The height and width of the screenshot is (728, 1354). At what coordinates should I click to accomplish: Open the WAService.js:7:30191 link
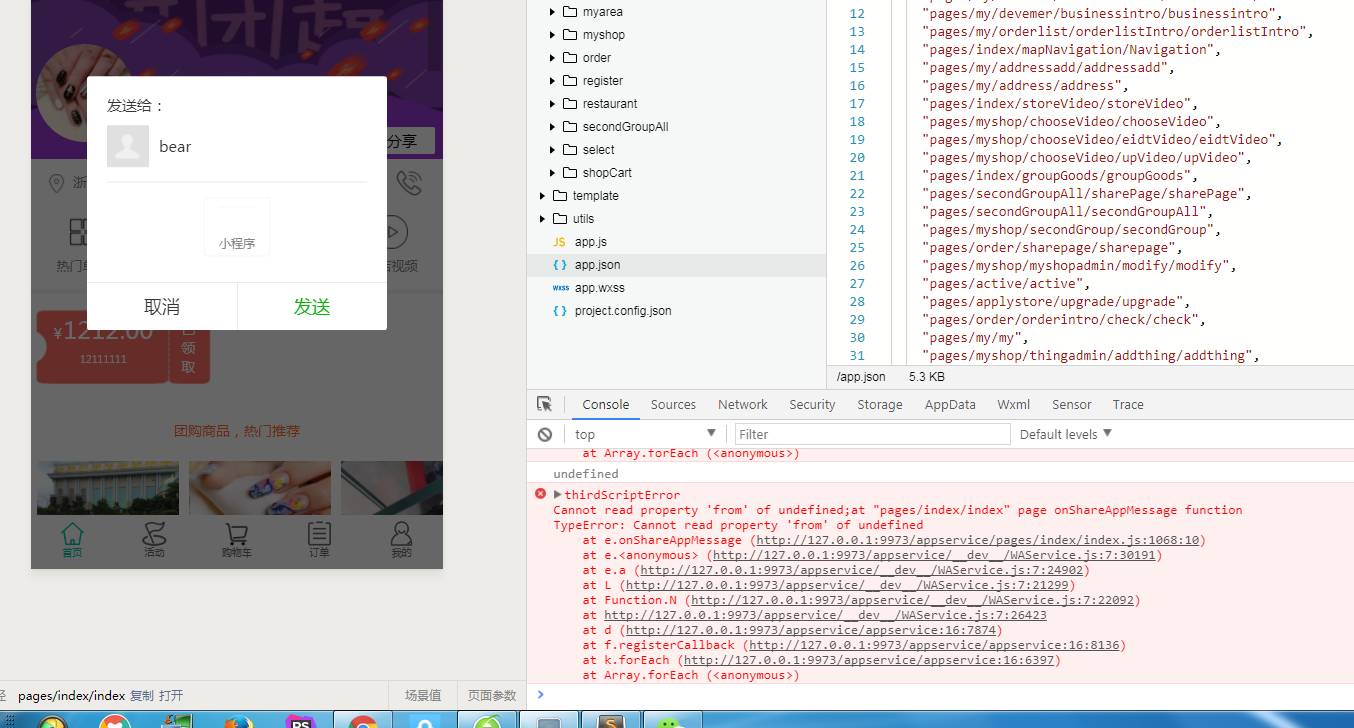pos(934,555)
